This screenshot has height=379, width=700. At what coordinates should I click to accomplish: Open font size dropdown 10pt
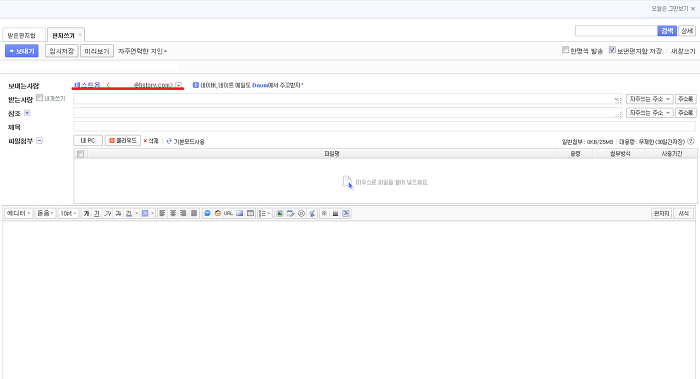click(68, 214)
